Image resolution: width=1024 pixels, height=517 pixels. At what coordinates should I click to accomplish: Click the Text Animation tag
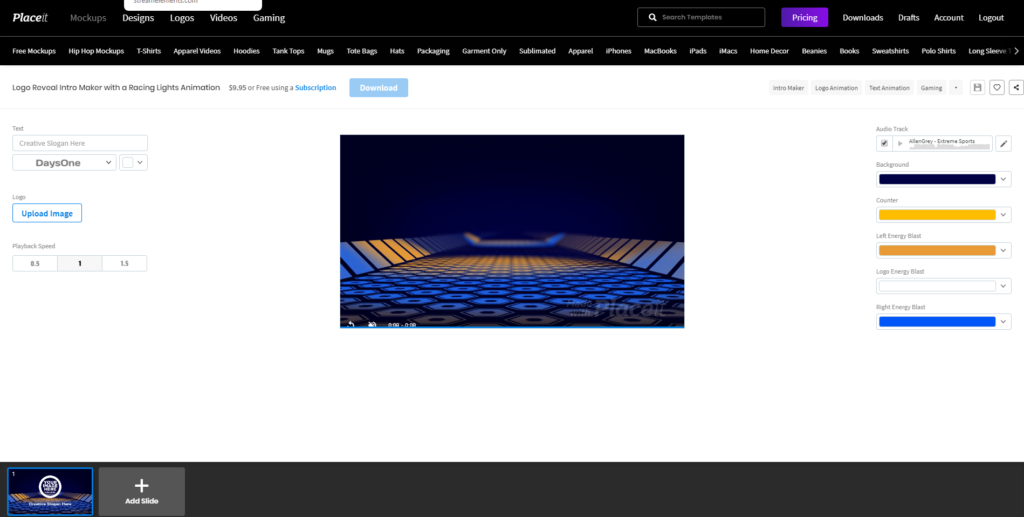click(x=889, y=87)
